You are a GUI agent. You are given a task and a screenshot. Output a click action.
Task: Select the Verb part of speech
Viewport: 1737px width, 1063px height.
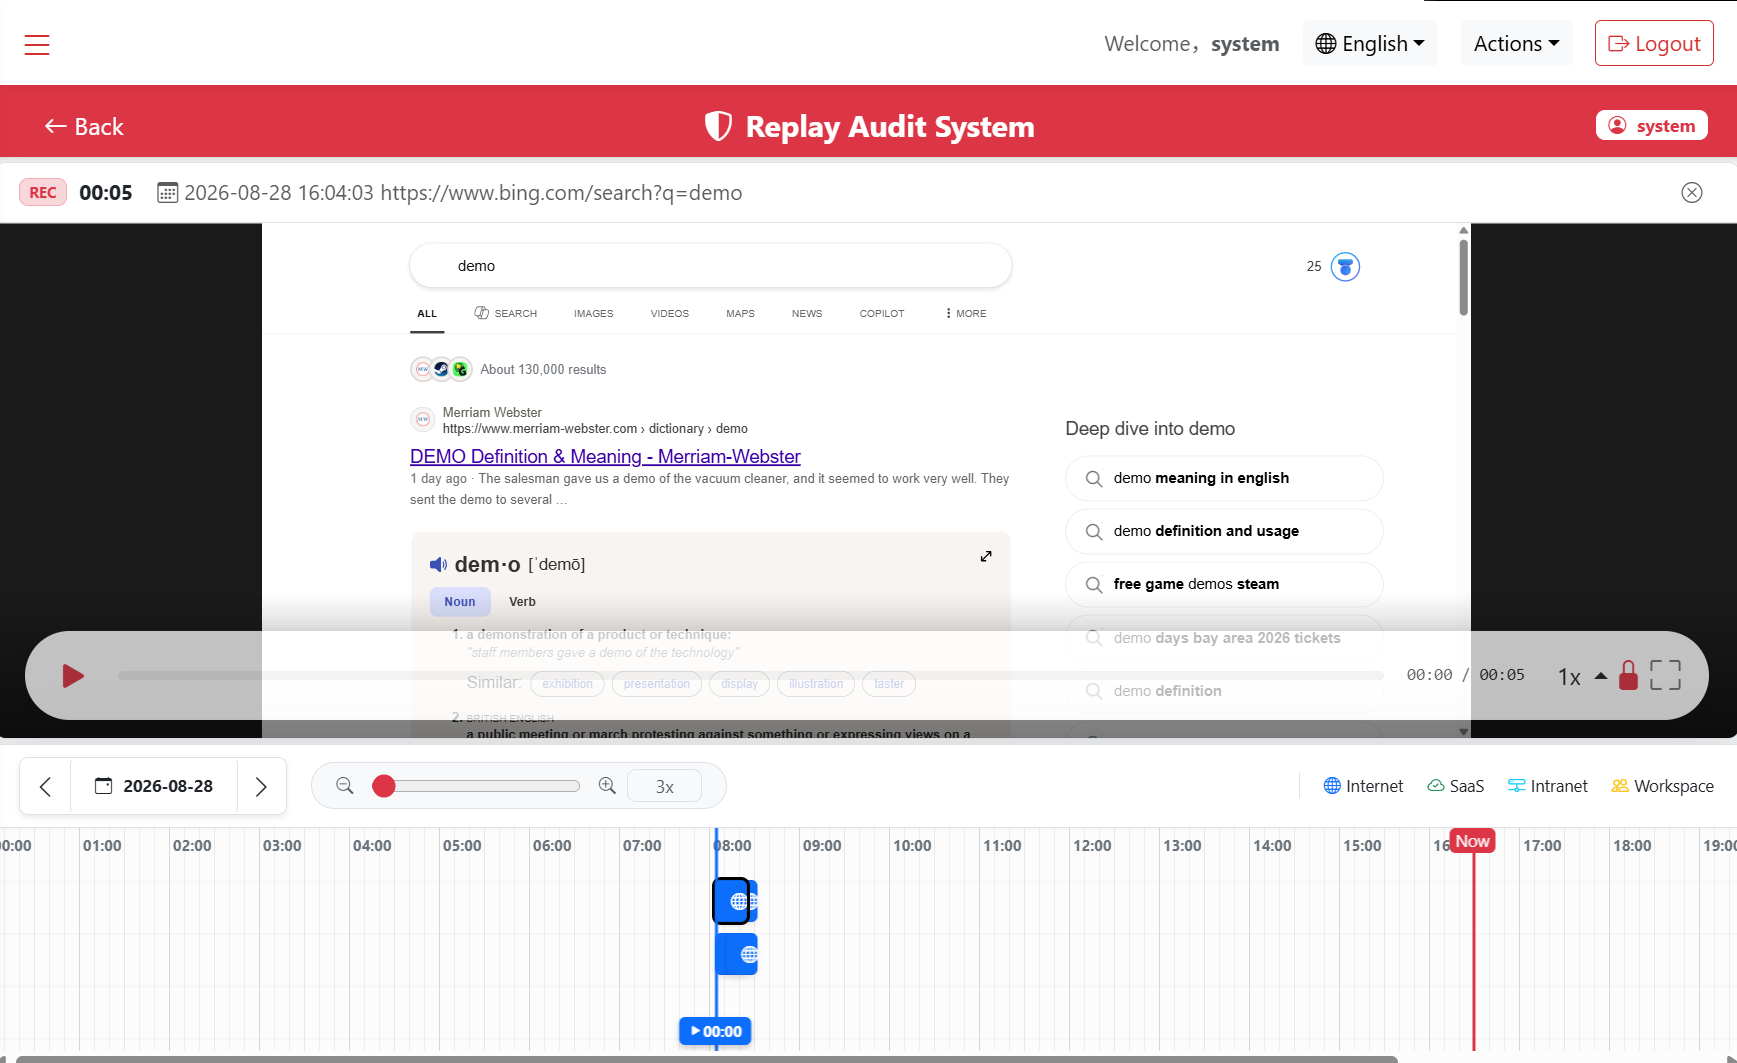[522, 602]
